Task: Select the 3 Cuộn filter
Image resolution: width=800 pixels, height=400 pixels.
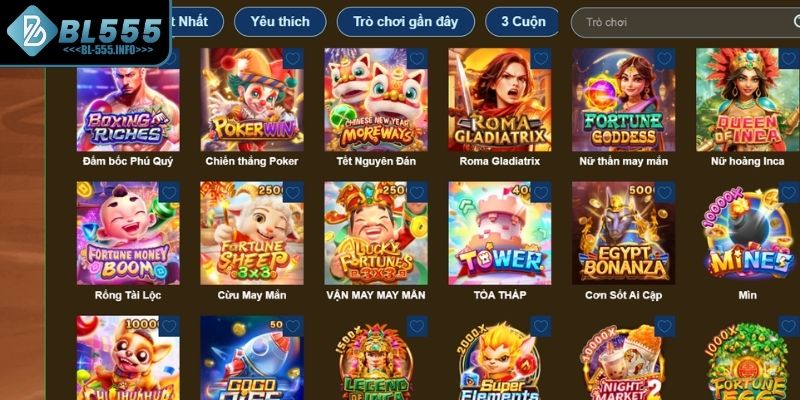Action: [522, 22]
